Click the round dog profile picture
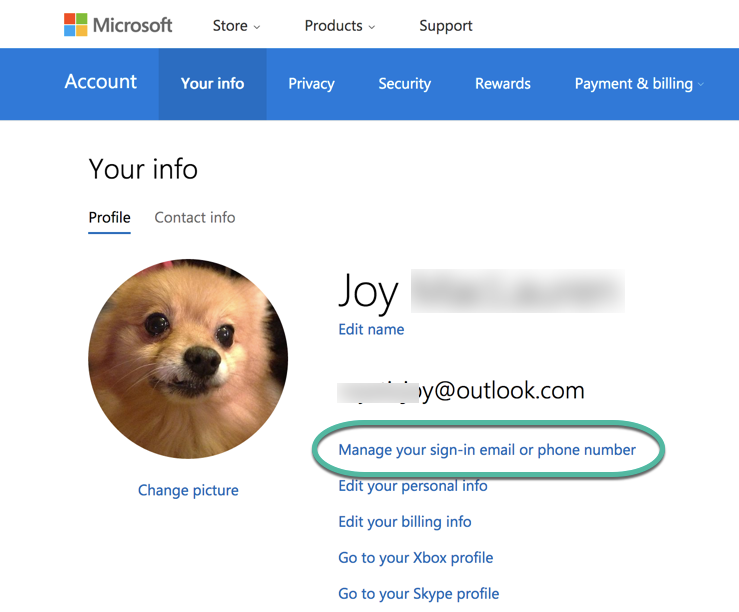Viewport: 739px width, 612px height. tap(188, 359)
